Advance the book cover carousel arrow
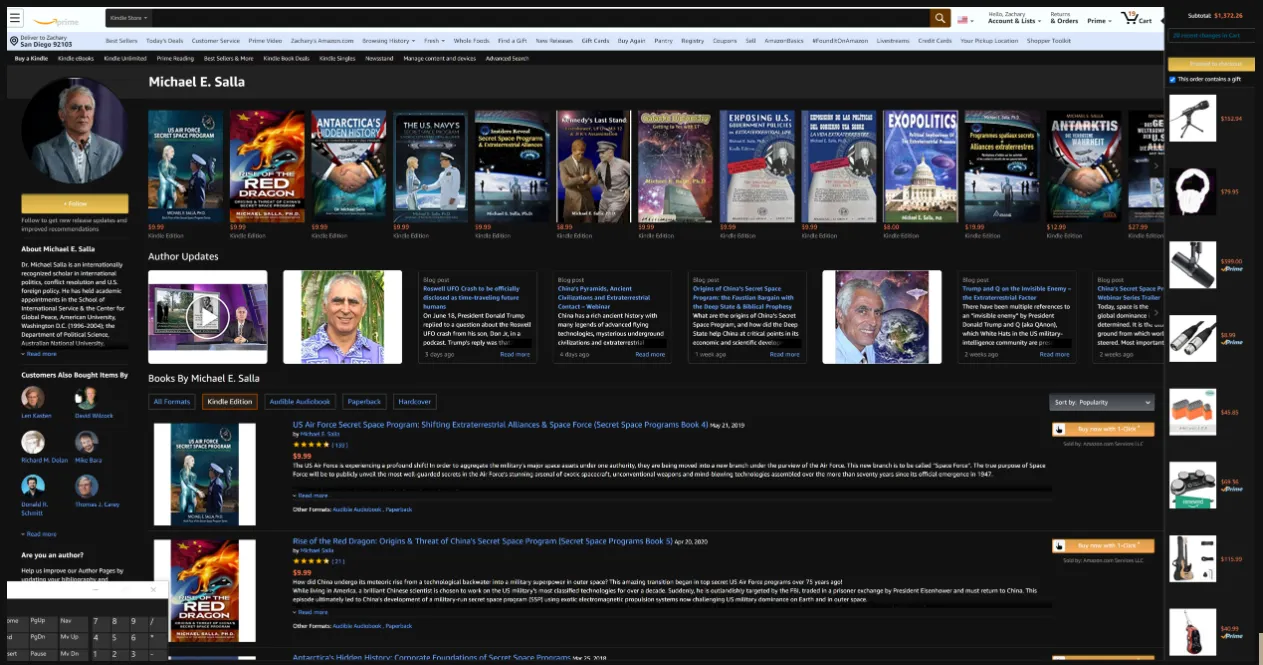This screenshot has width=1263, height=665. click(1156, 168)
